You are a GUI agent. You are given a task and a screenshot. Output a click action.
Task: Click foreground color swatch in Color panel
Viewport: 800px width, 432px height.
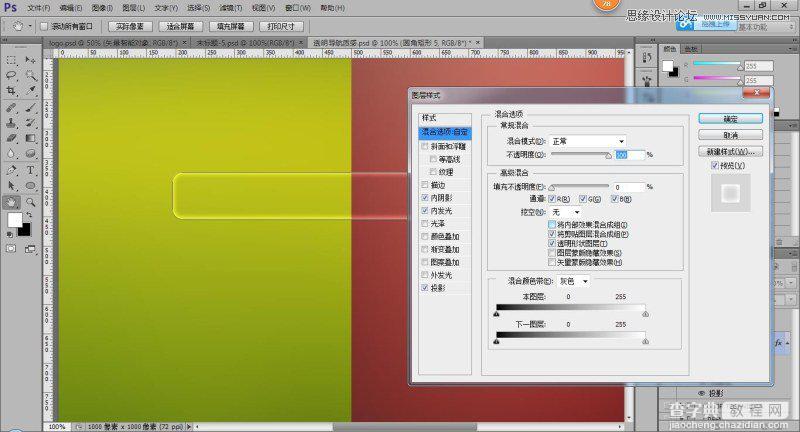(x=667, y=66)
